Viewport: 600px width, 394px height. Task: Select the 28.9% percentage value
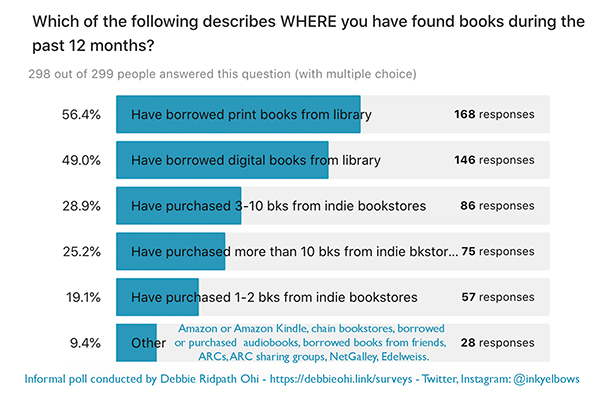82,206
